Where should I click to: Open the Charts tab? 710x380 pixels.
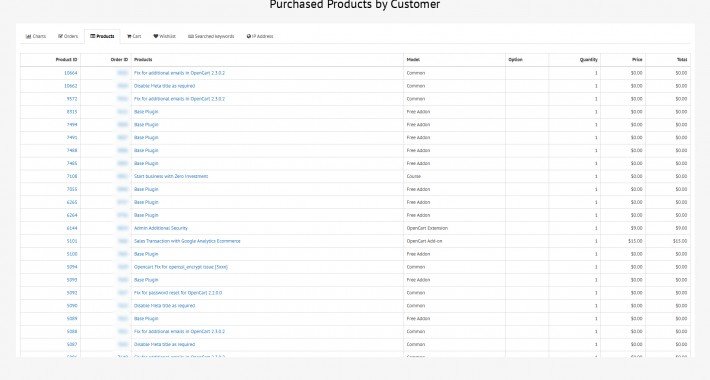[x=36, y=36]
